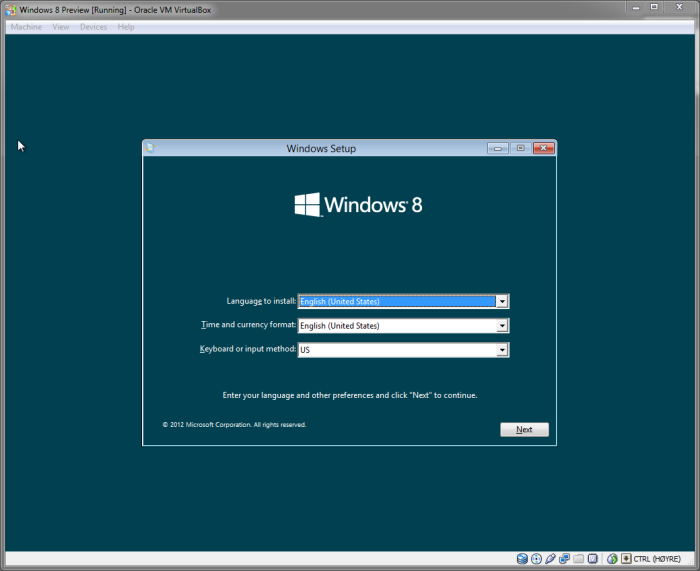This screenshot has height=571, width=700.
Task: Open the Machine menu
Action: (x=26, y=27)
